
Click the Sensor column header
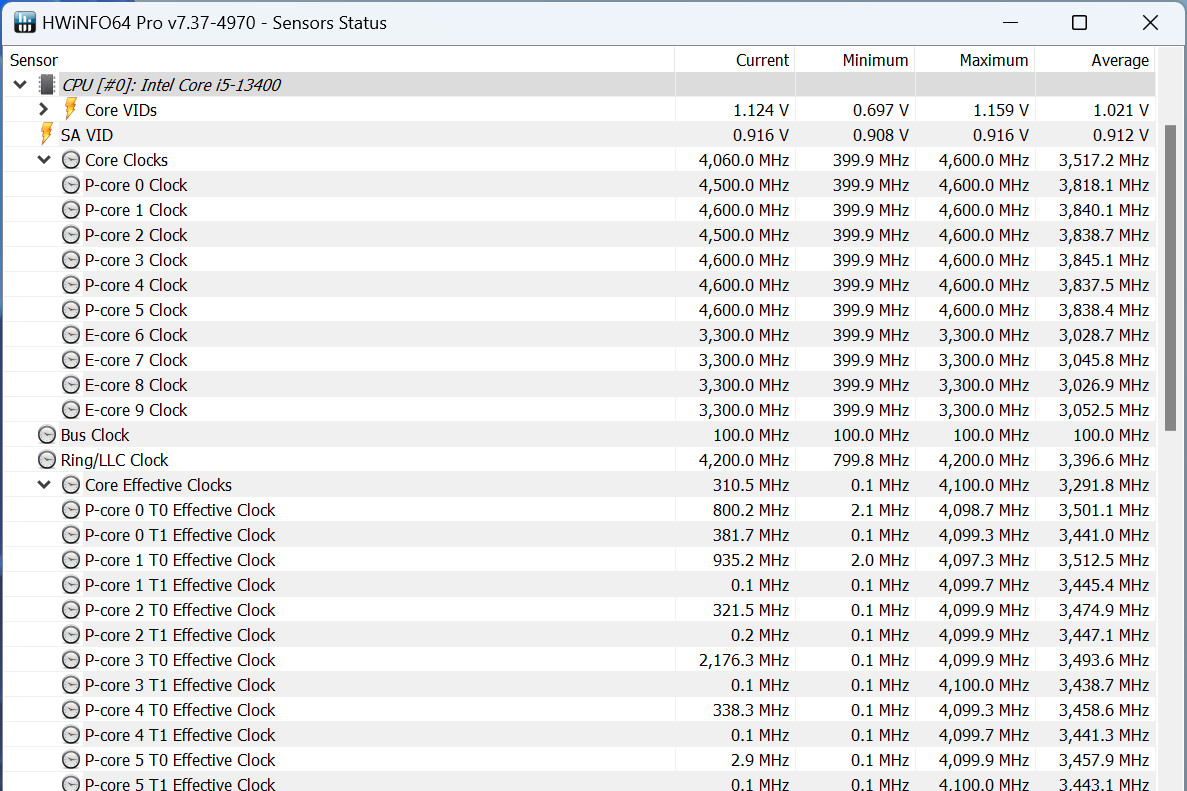339,60
